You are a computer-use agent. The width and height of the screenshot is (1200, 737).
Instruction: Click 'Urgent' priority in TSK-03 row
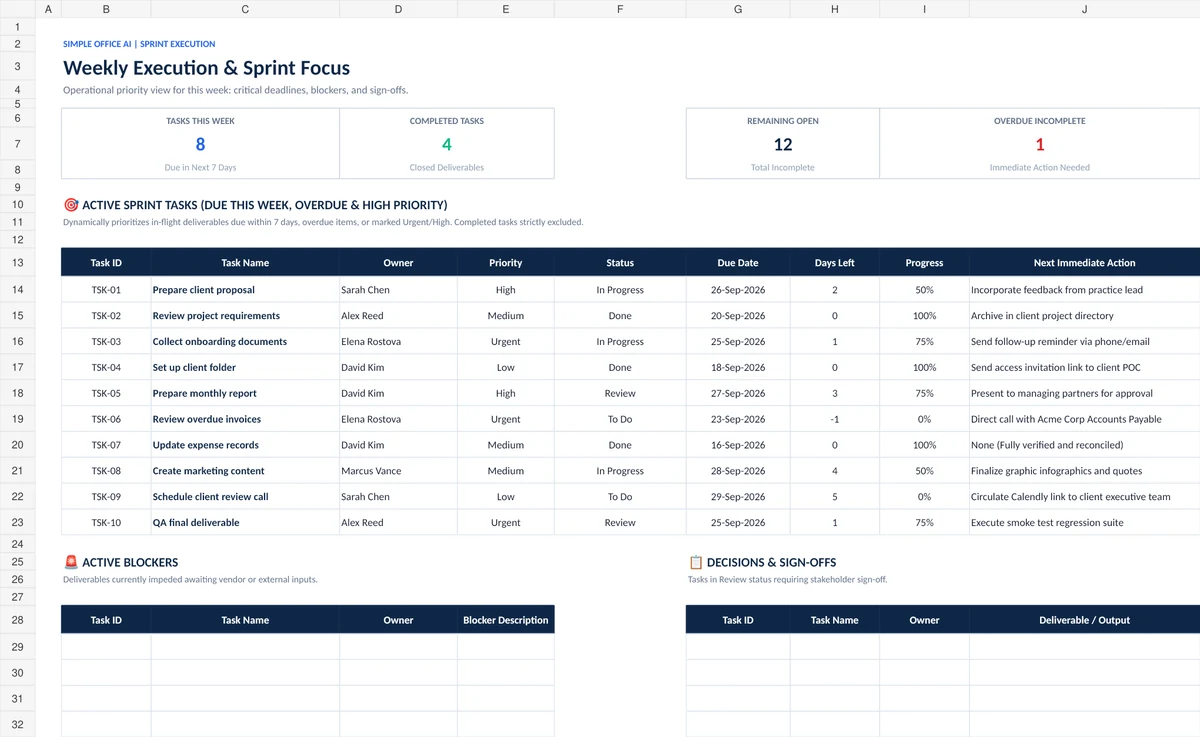(505, 342)
